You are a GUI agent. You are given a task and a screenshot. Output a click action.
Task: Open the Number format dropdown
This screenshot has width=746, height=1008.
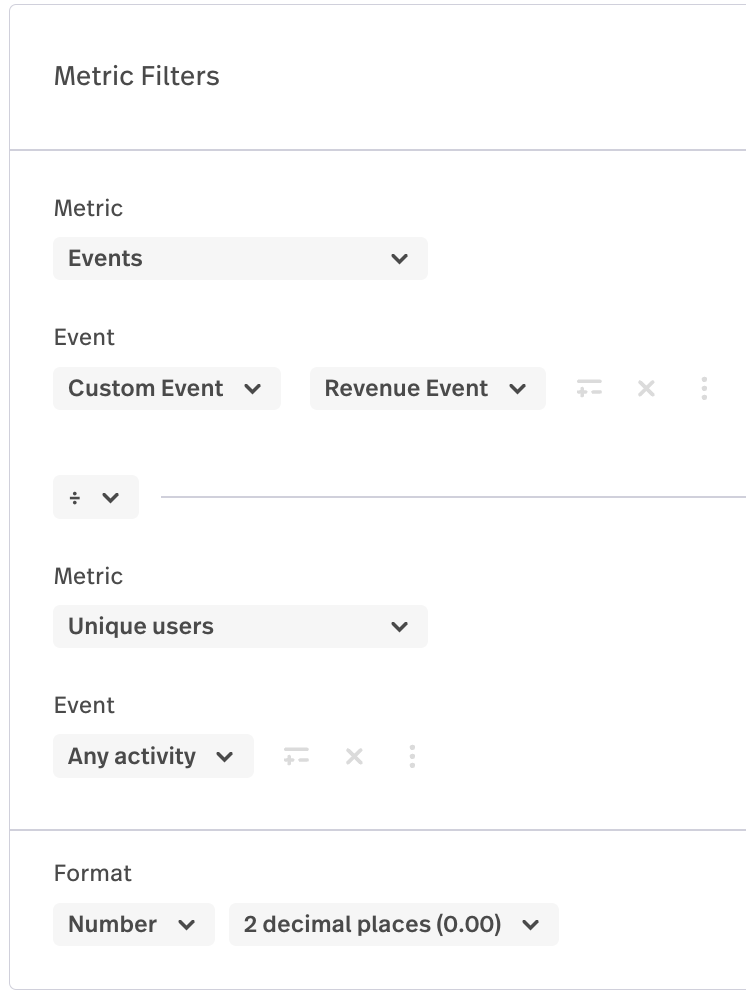pos(133,924)
